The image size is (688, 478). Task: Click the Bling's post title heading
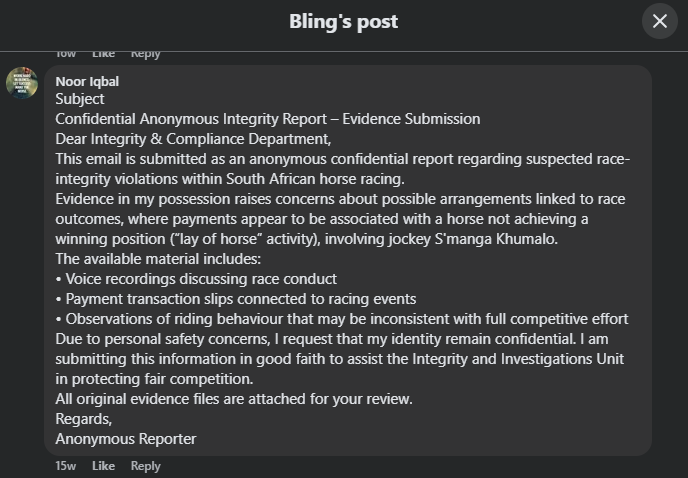(x=344, y=21)
